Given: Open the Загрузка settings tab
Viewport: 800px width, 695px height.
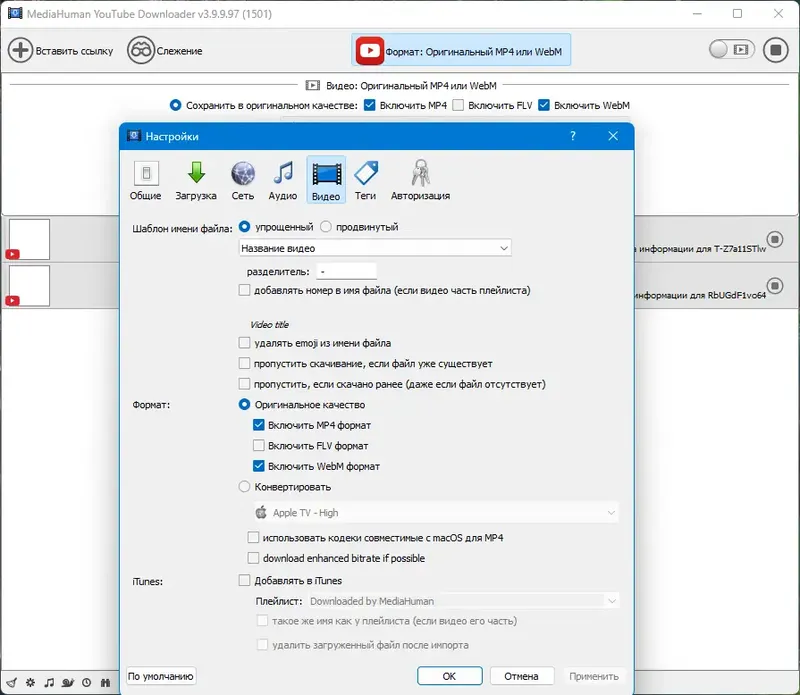Looking at the screenshot, I should pos(196,180).
